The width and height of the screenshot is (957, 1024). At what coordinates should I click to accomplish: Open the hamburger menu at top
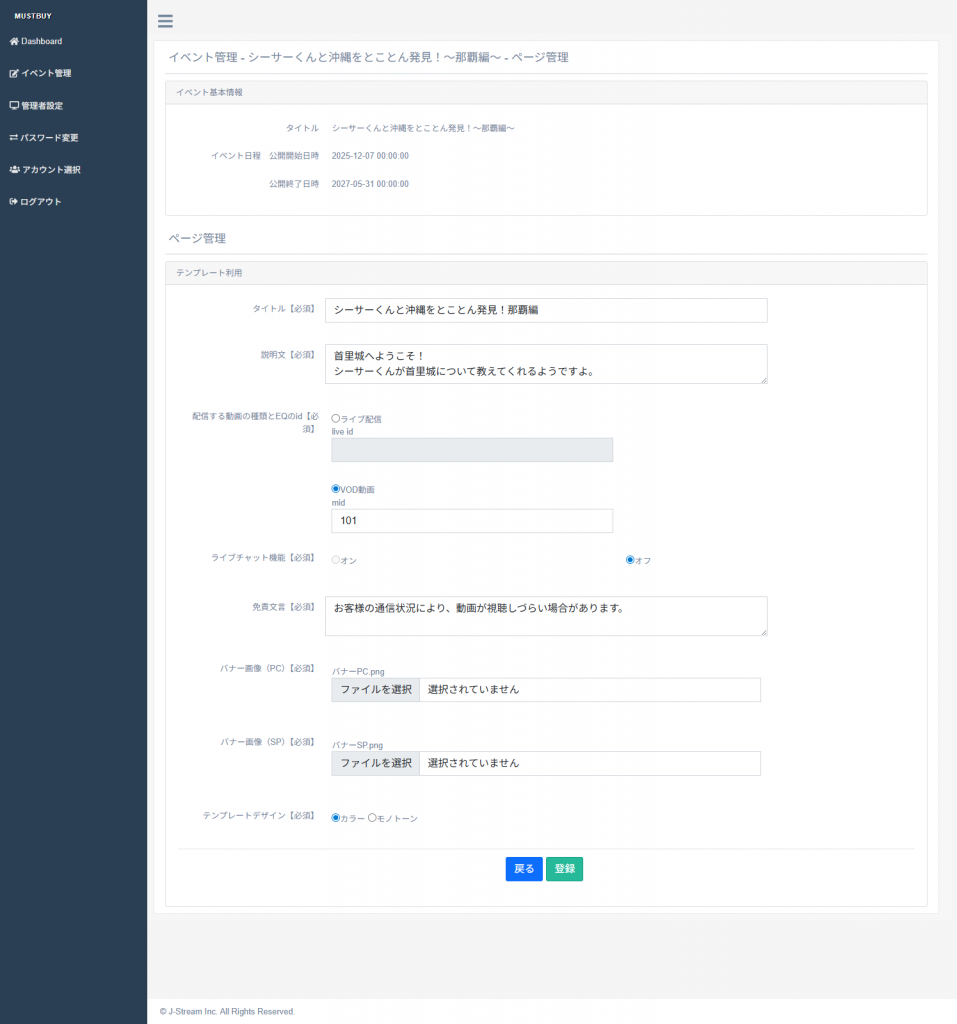click(x=166, y=20)
